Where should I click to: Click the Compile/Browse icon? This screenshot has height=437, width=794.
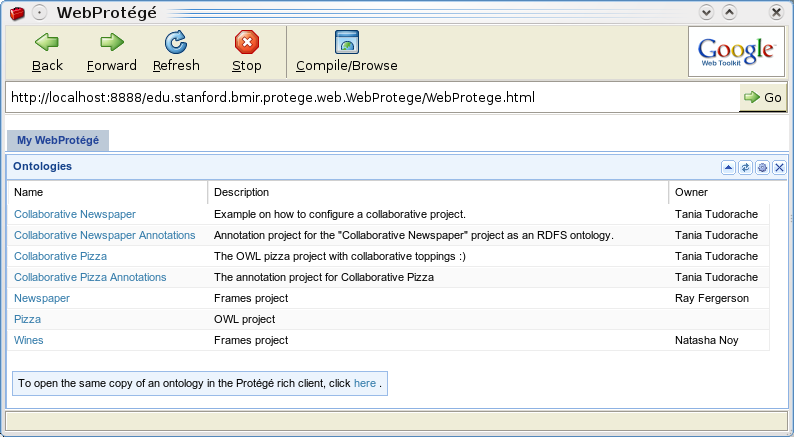pos(347,42)
